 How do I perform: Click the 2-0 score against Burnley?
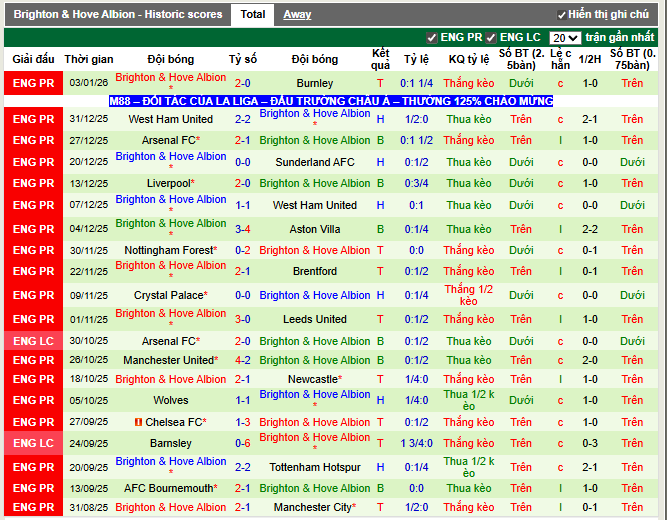coord(242,83)
